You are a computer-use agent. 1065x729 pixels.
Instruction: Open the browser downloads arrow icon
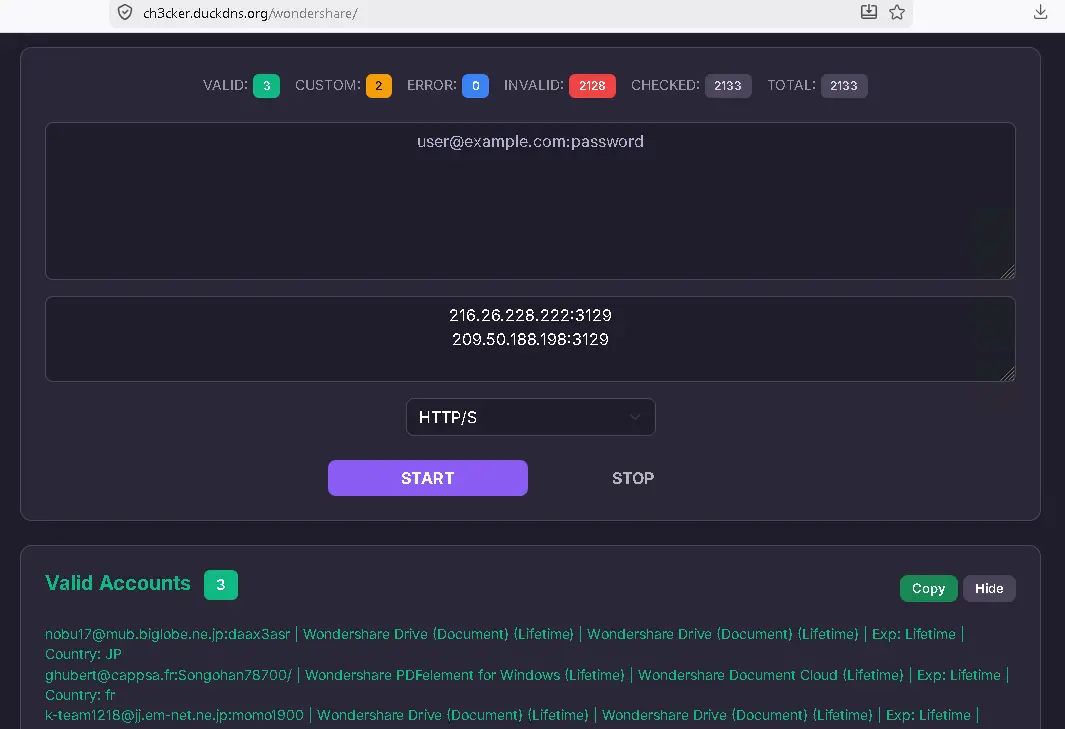(1040, 12)
